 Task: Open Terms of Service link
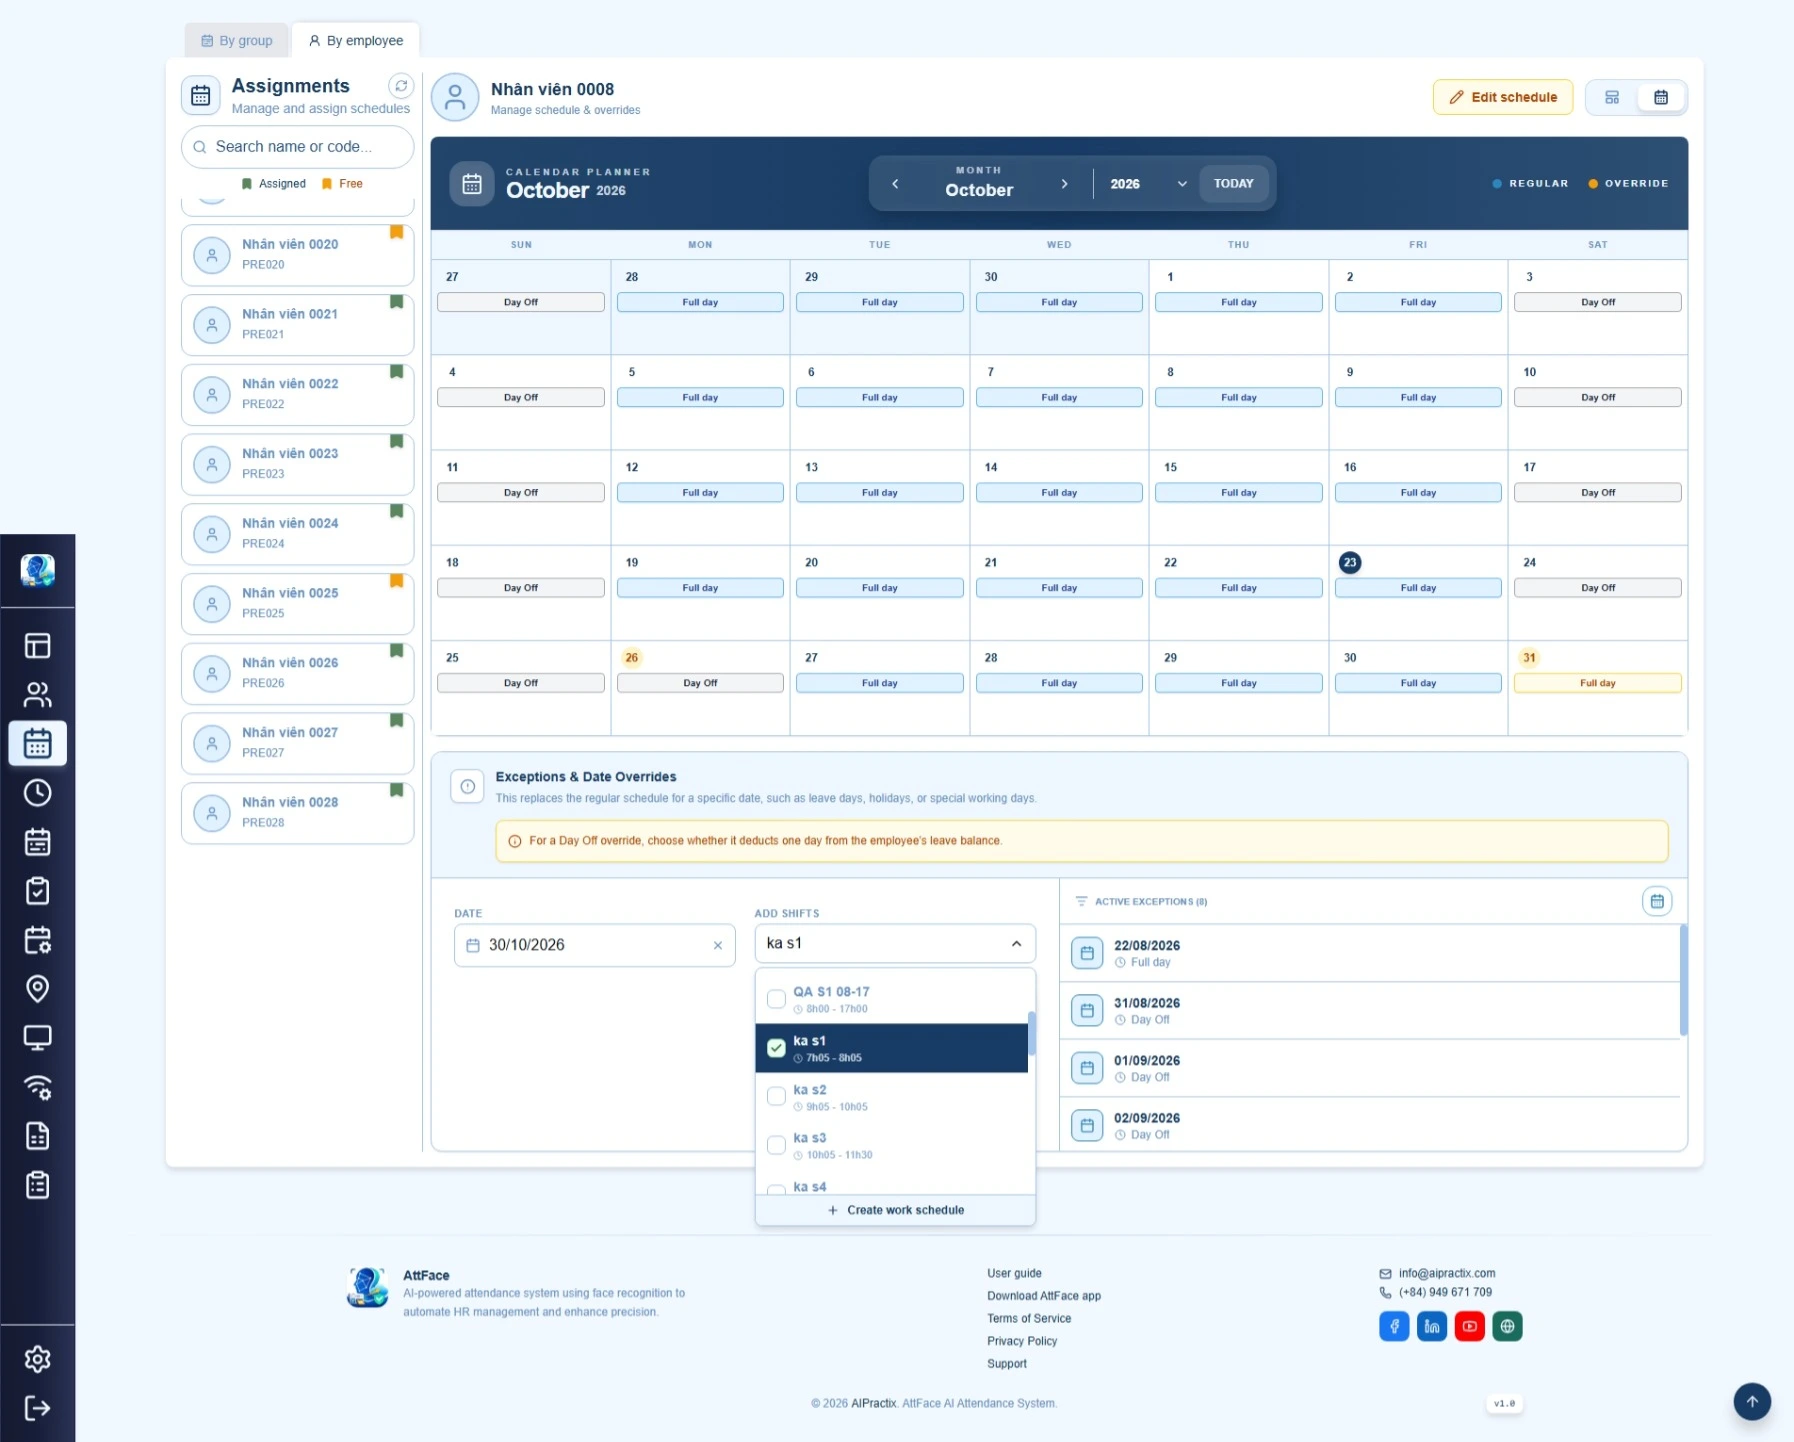pos(1028,1319)
